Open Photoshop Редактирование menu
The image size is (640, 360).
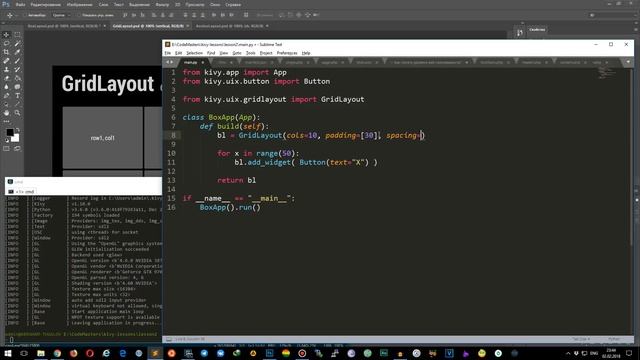[x=46, y=4]
